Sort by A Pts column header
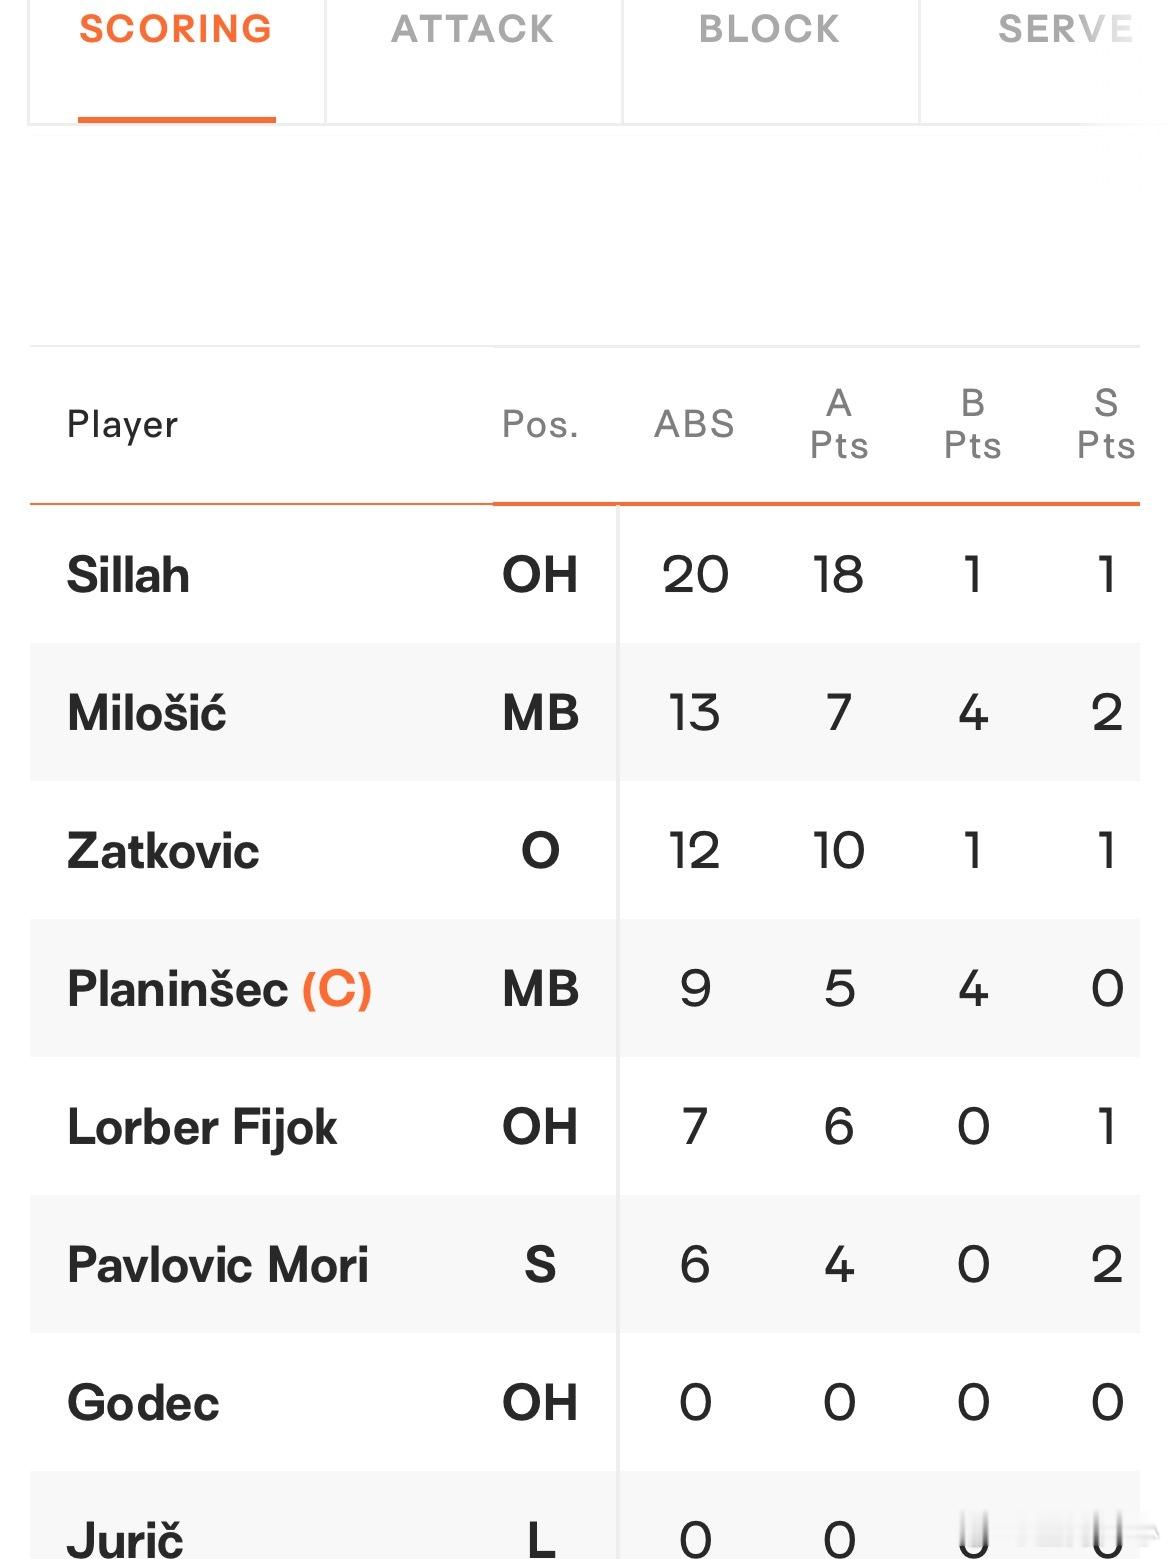This screenshot has height=1559, width=1169. 839,424
